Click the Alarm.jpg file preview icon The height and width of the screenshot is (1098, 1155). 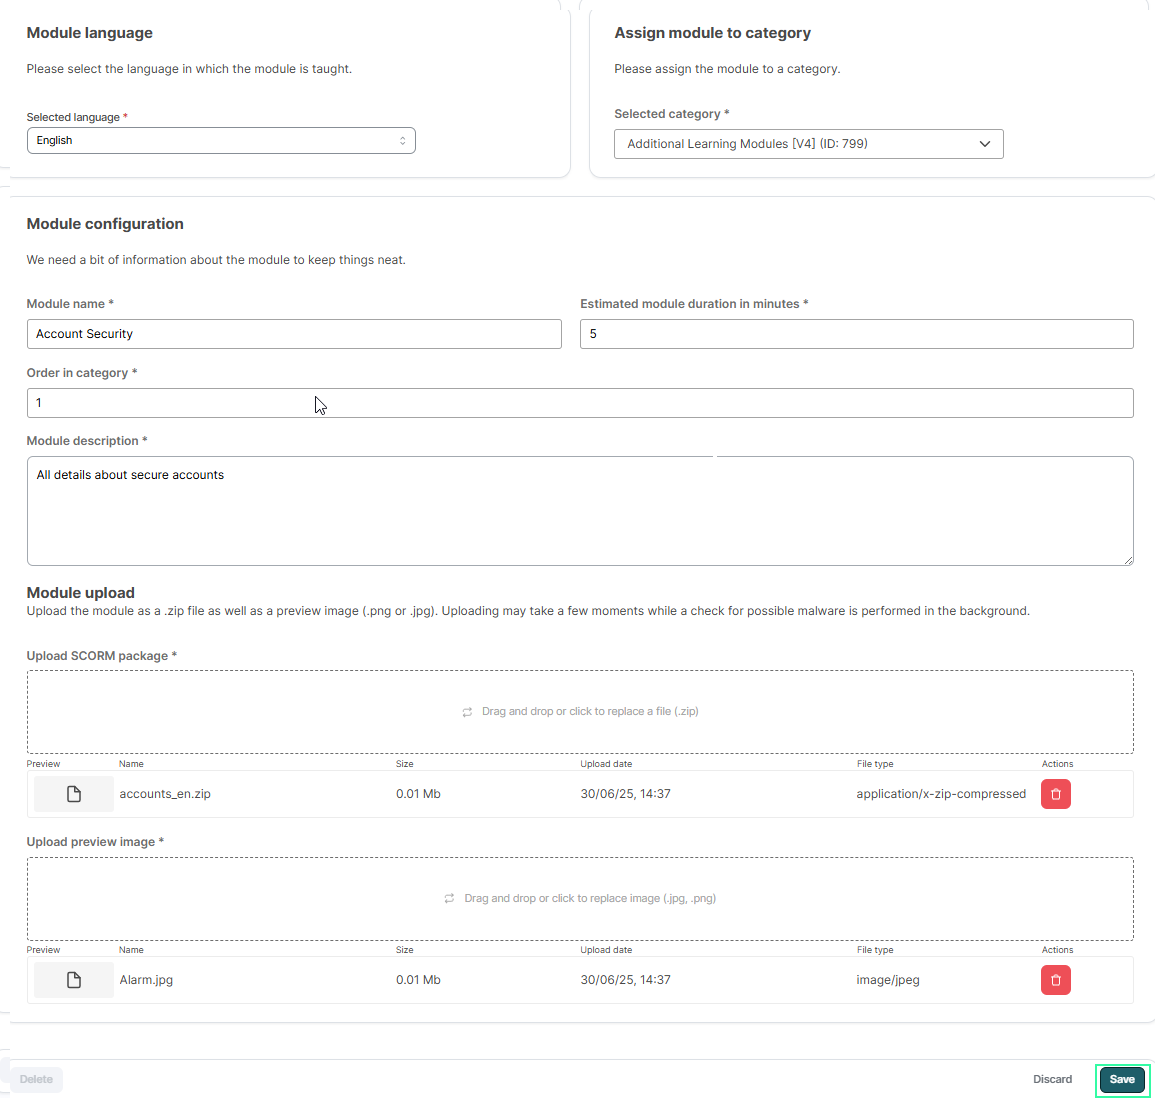click(x=73, y=980)
